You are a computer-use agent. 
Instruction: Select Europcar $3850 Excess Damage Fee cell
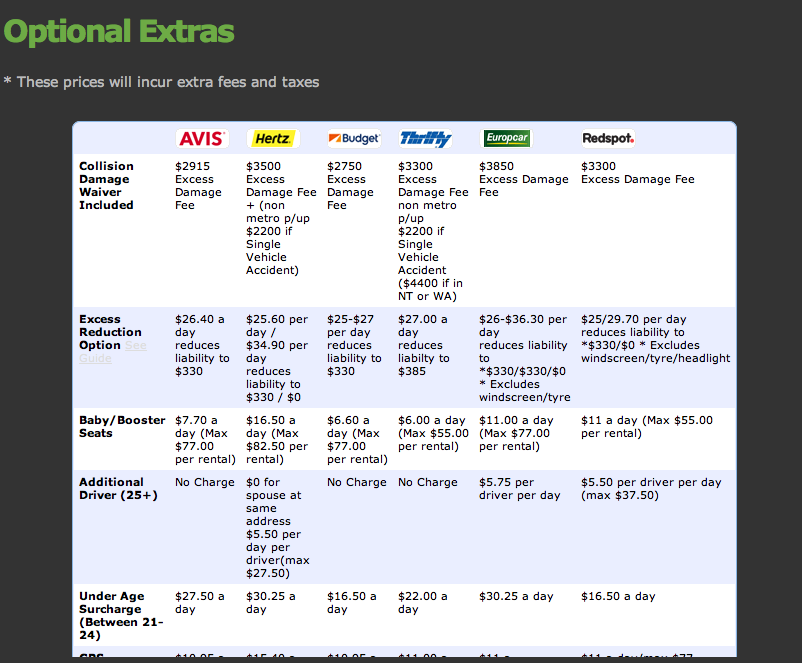point(523,179)
